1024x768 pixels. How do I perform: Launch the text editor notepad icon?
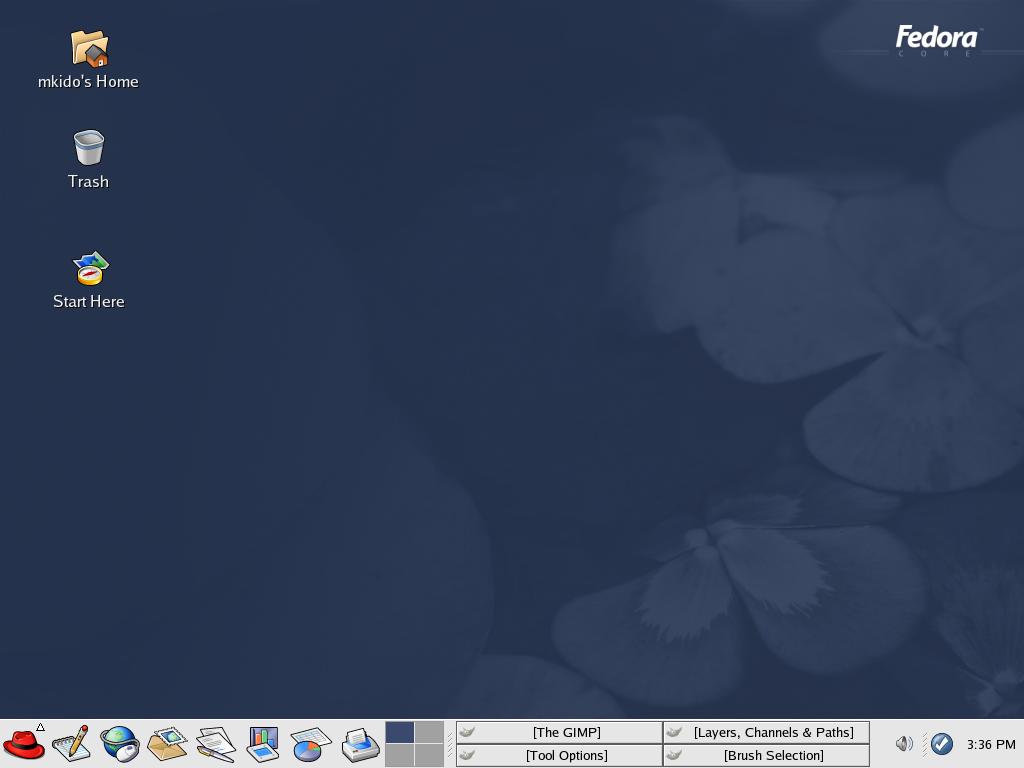click(71, 744)
